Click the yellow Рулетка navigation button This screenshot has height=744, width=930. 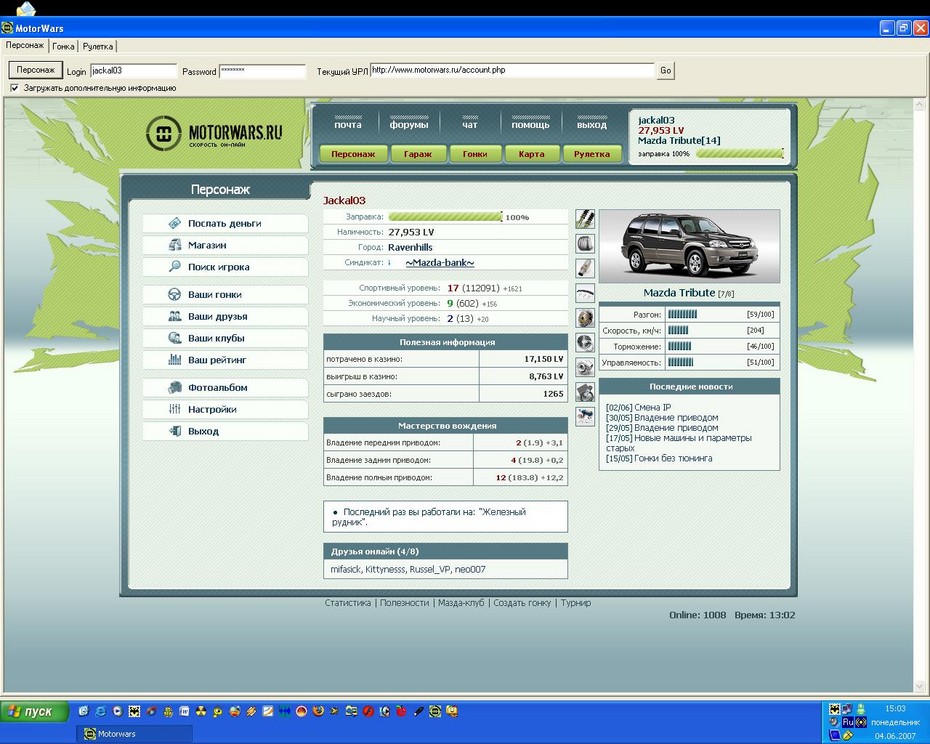(x=592, y=154)
